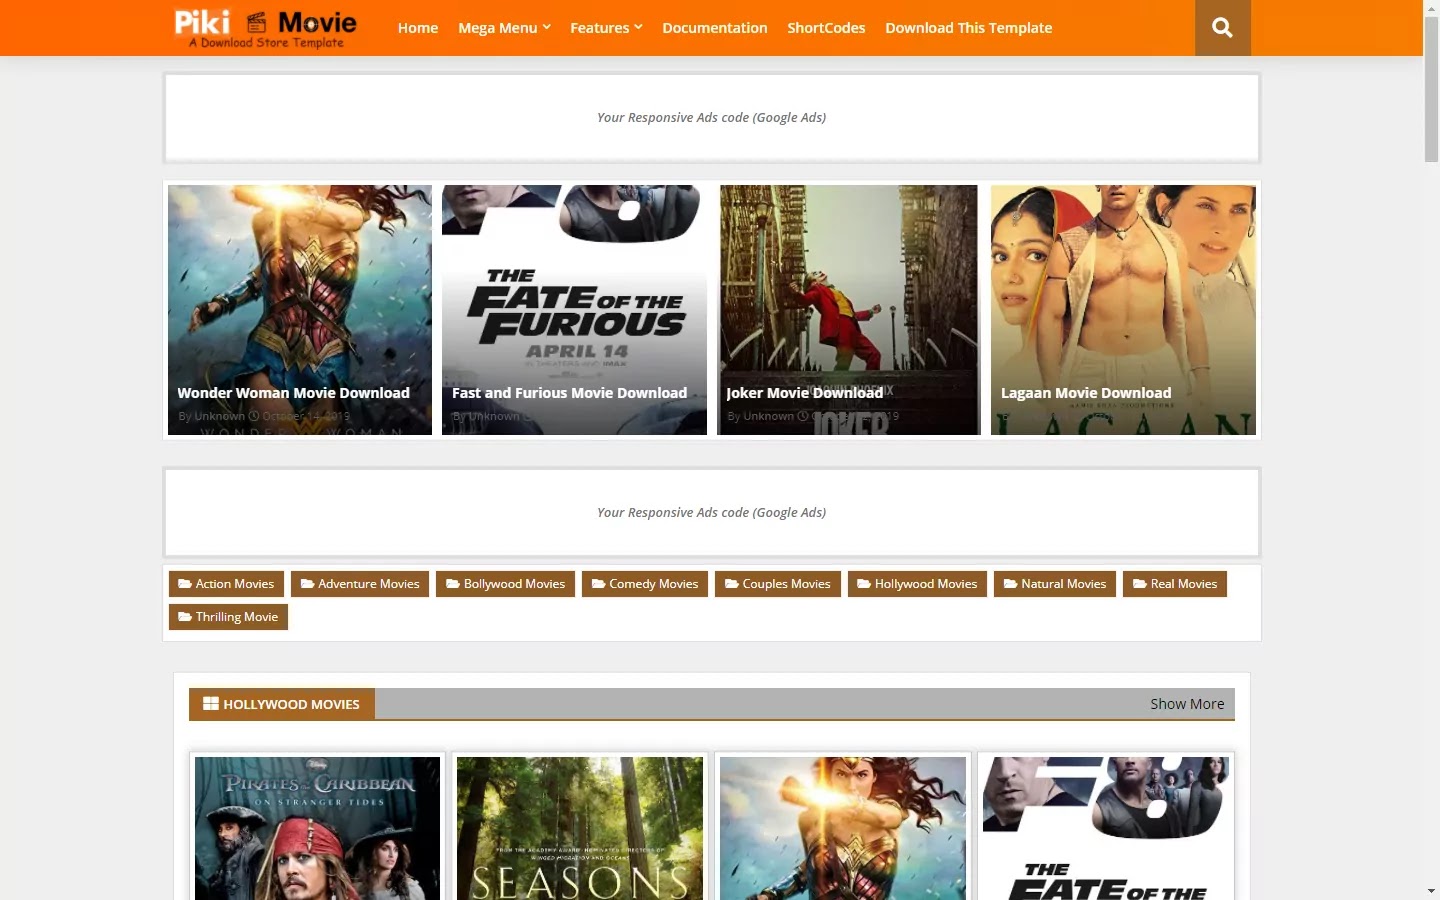1440x900 pixels.
Task: Click the folder icon on Hollywood Movies tag
Action: [x=864, y=584]
